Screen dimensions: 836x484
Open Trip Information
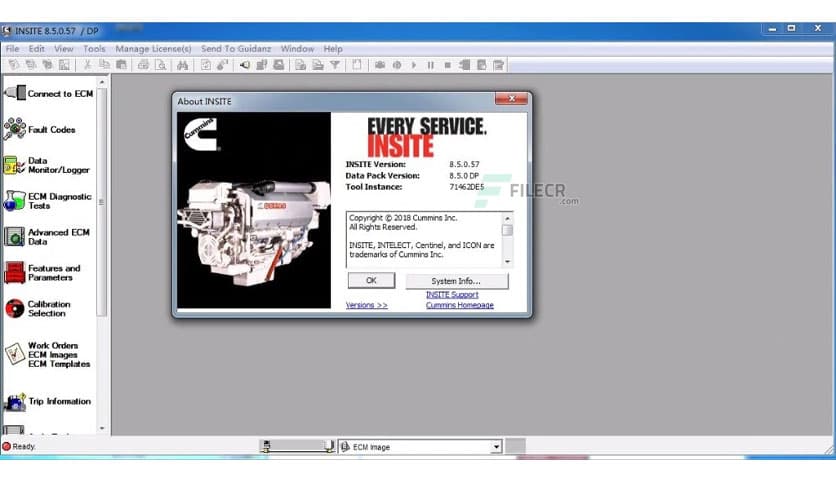47,401
